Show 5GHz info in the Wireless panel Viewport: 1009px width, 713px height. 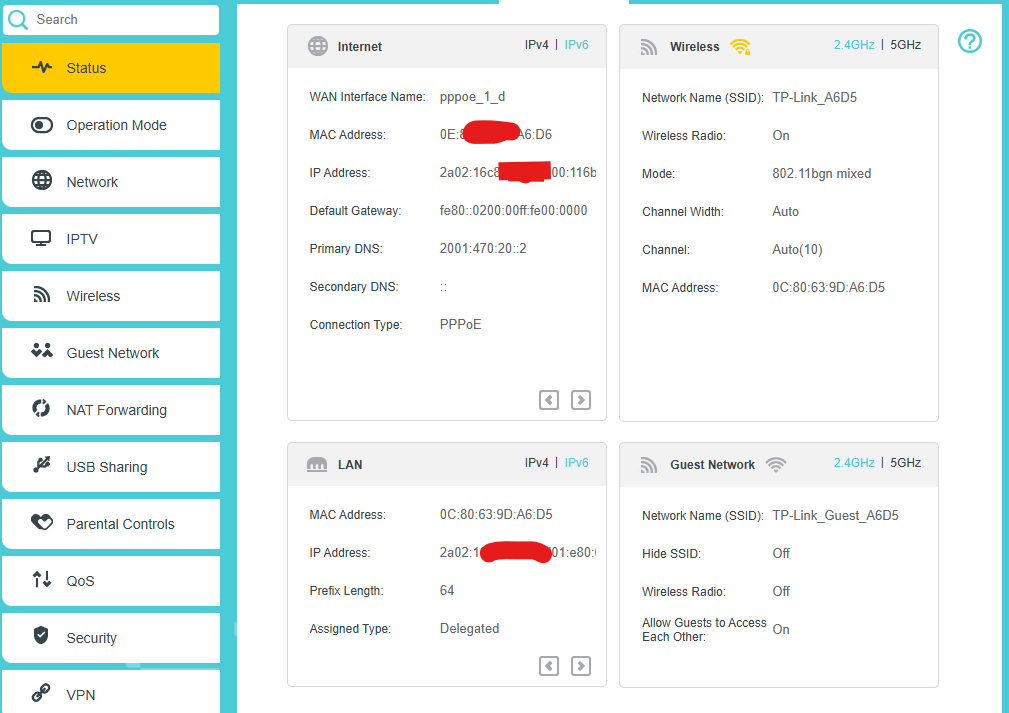pyautogui.click(x=905, y=44)
